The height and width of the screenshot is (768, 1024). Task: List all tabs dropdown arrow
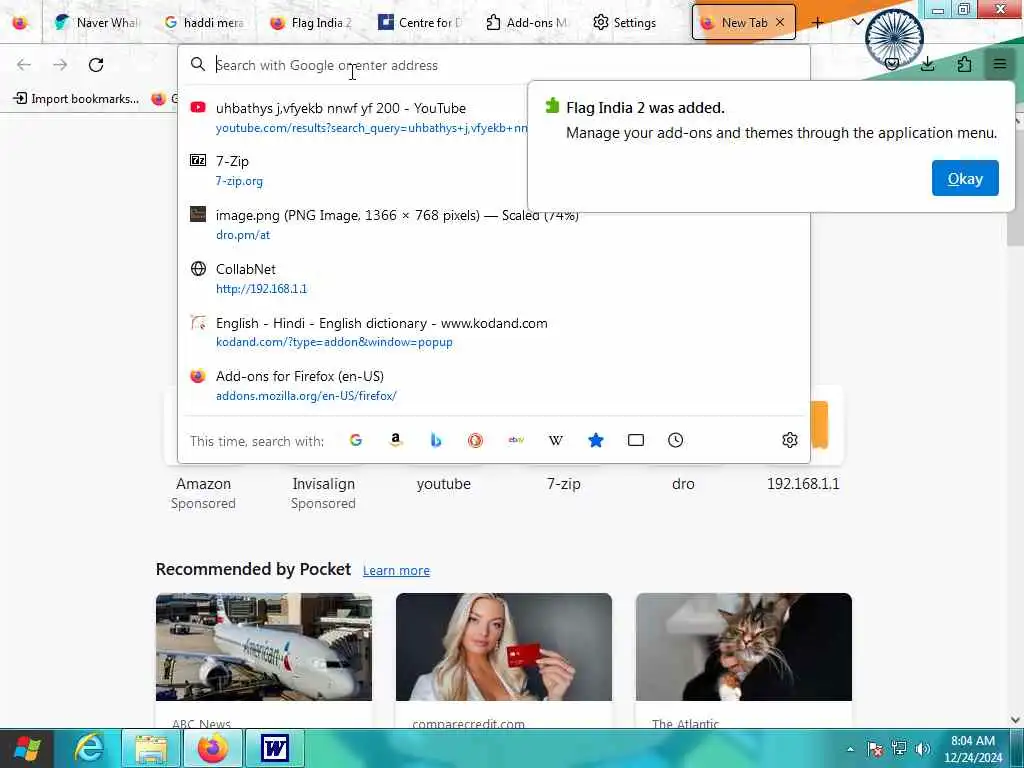click(857, 22)
